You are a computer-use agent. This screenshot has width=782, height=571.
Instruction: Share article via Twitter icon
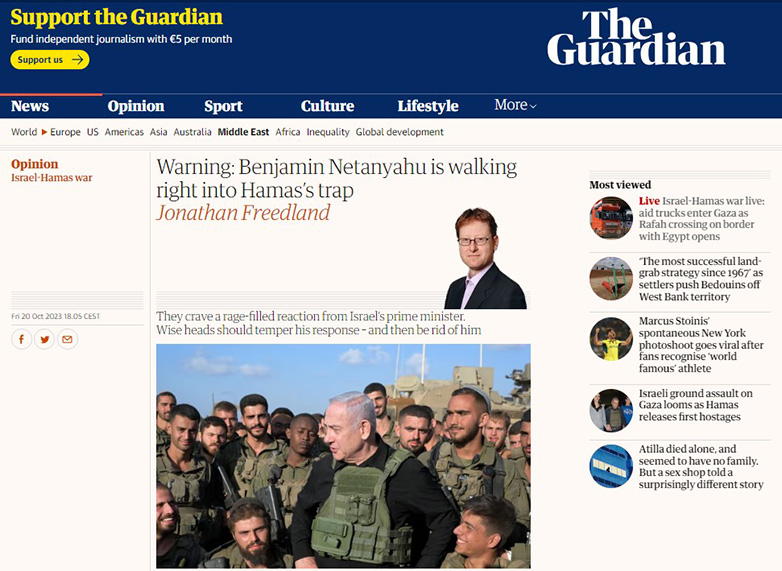click(x=44, y=340)
